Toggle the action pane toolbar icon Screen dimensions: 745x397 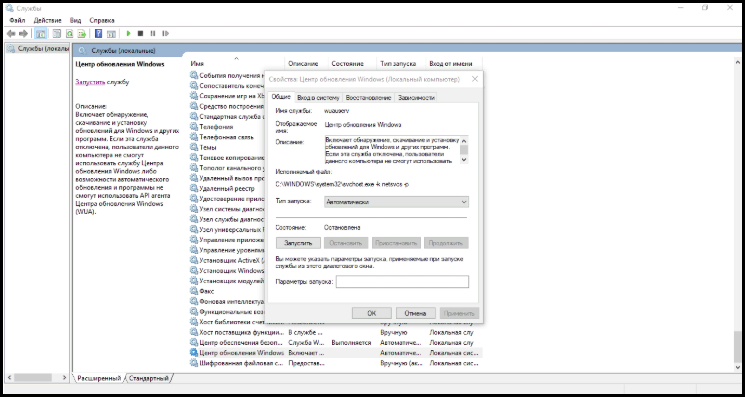tap(111, 34)
